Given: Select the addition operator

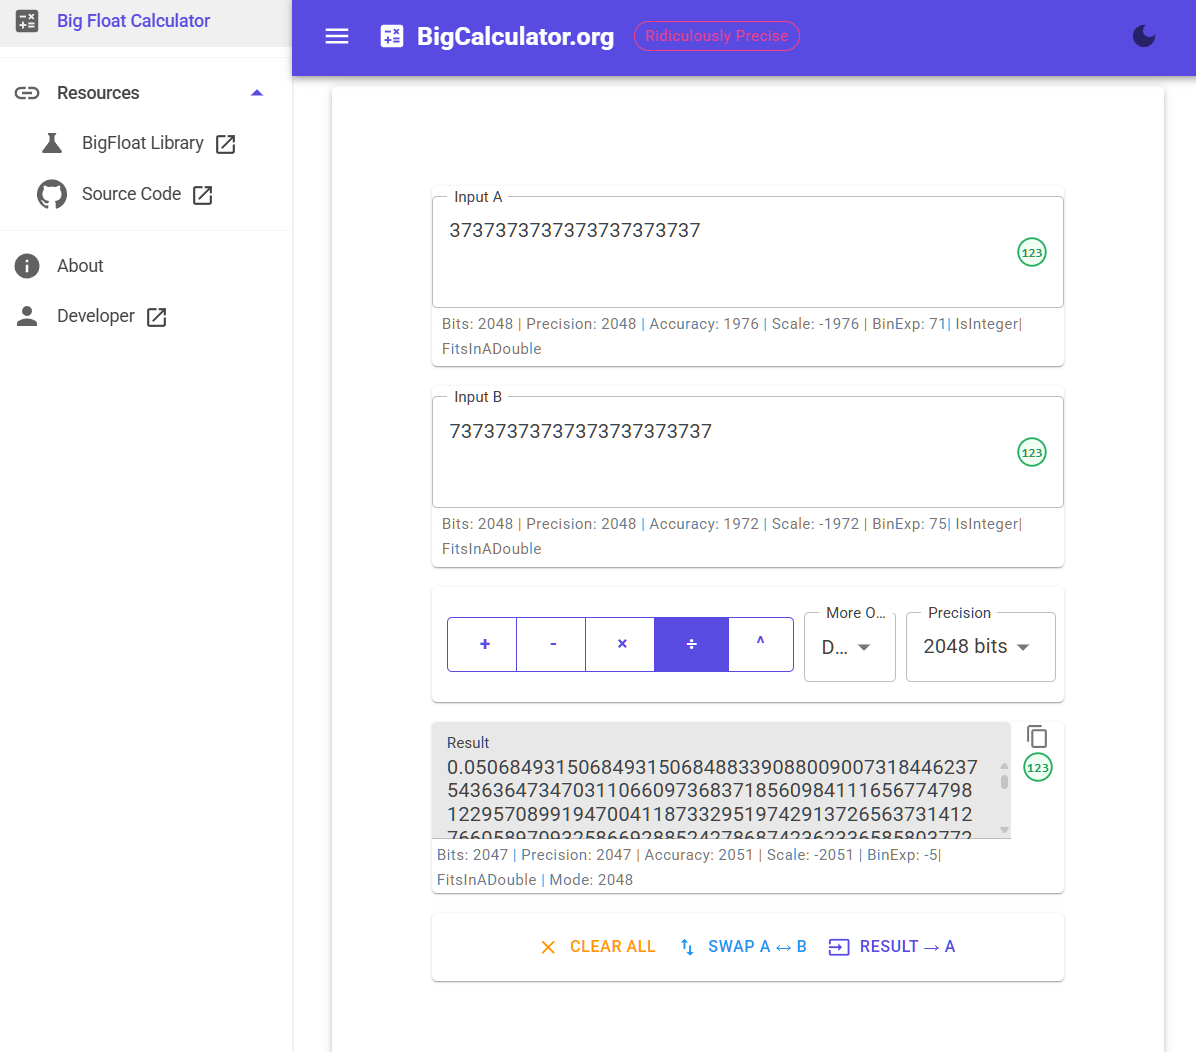Looking at the screenshot, I should click(484, 644).
